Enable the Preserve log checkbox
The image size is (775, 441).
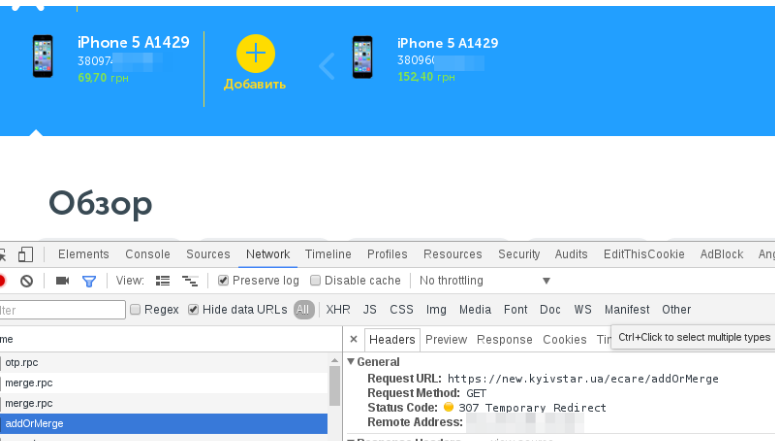(223, 280)
